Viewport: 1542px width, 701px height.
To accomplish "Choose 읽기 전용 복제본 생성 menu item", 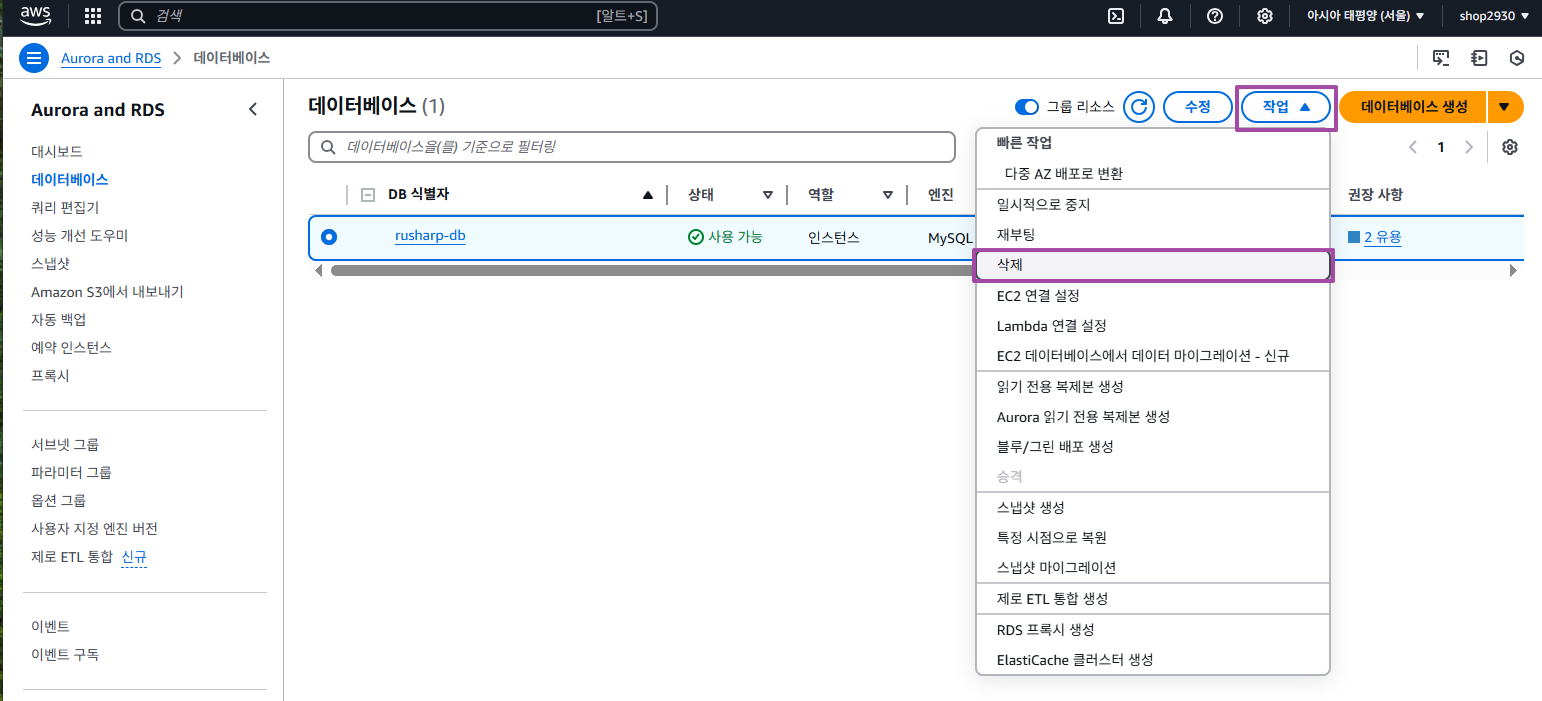I will [1153, 386].
